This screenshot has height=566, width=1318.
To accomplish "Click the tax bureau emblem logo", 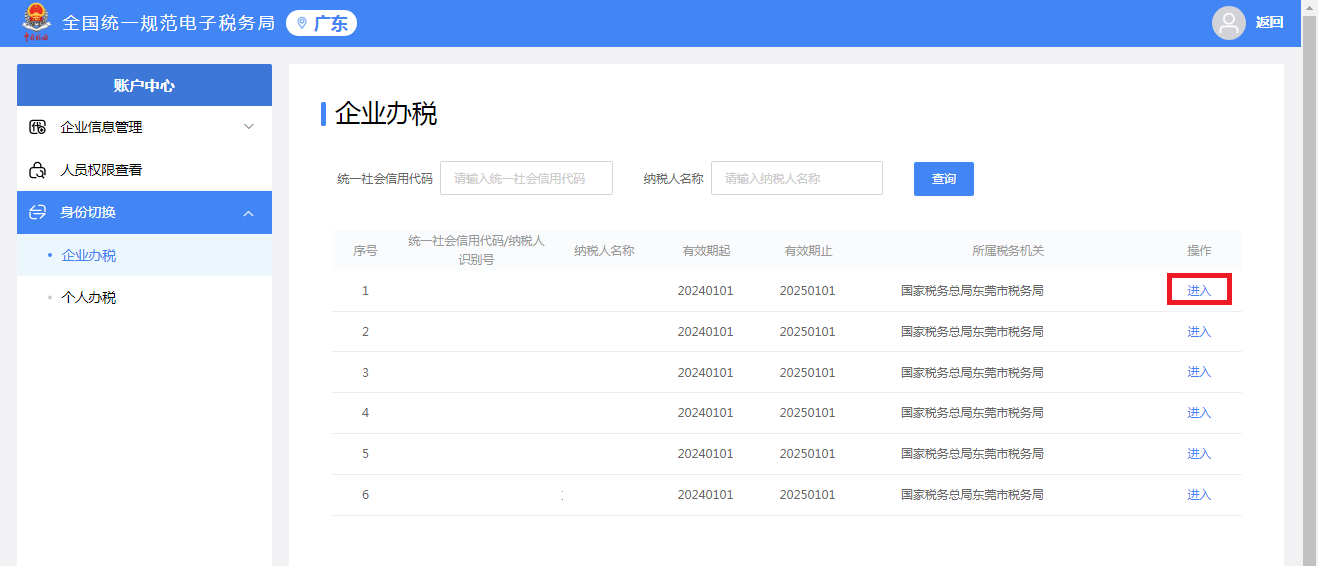I will tap(37, 22).
